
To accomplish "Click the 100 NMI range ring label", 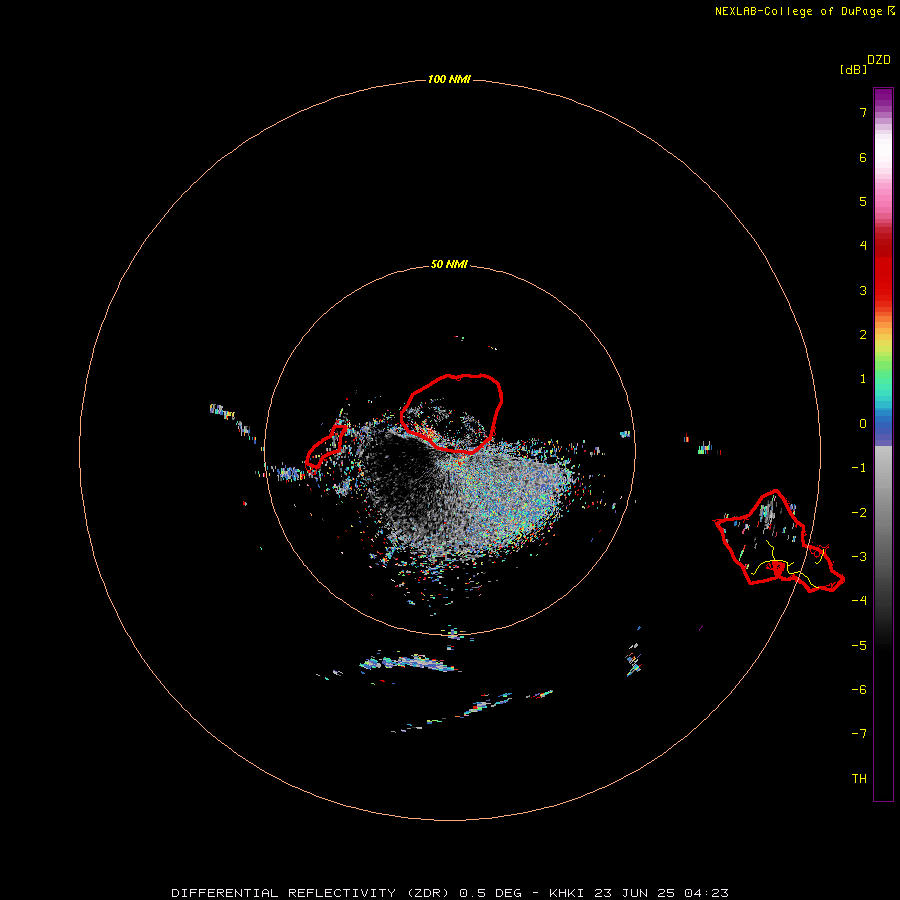I will 449,79.
